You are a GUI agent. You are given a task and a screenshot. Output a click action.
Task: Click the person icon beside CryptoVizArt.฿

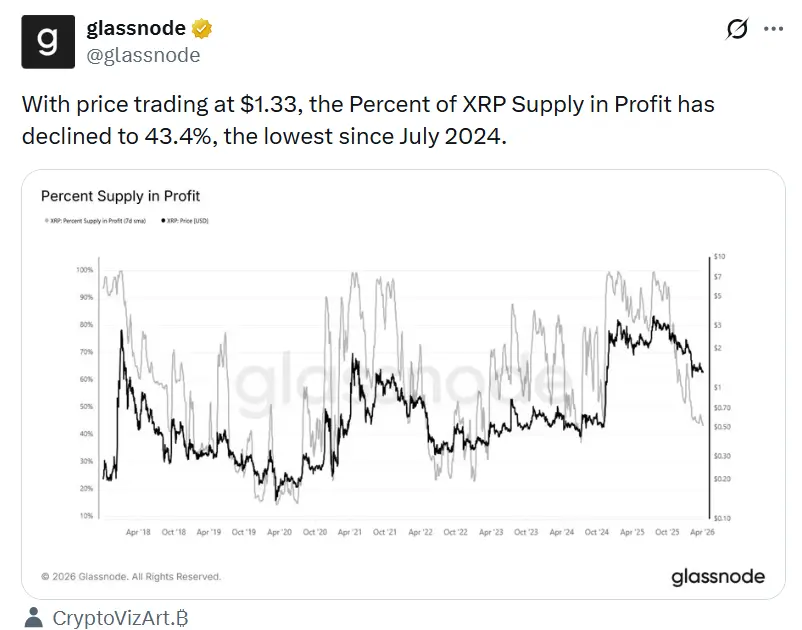(x=34, y=618)
